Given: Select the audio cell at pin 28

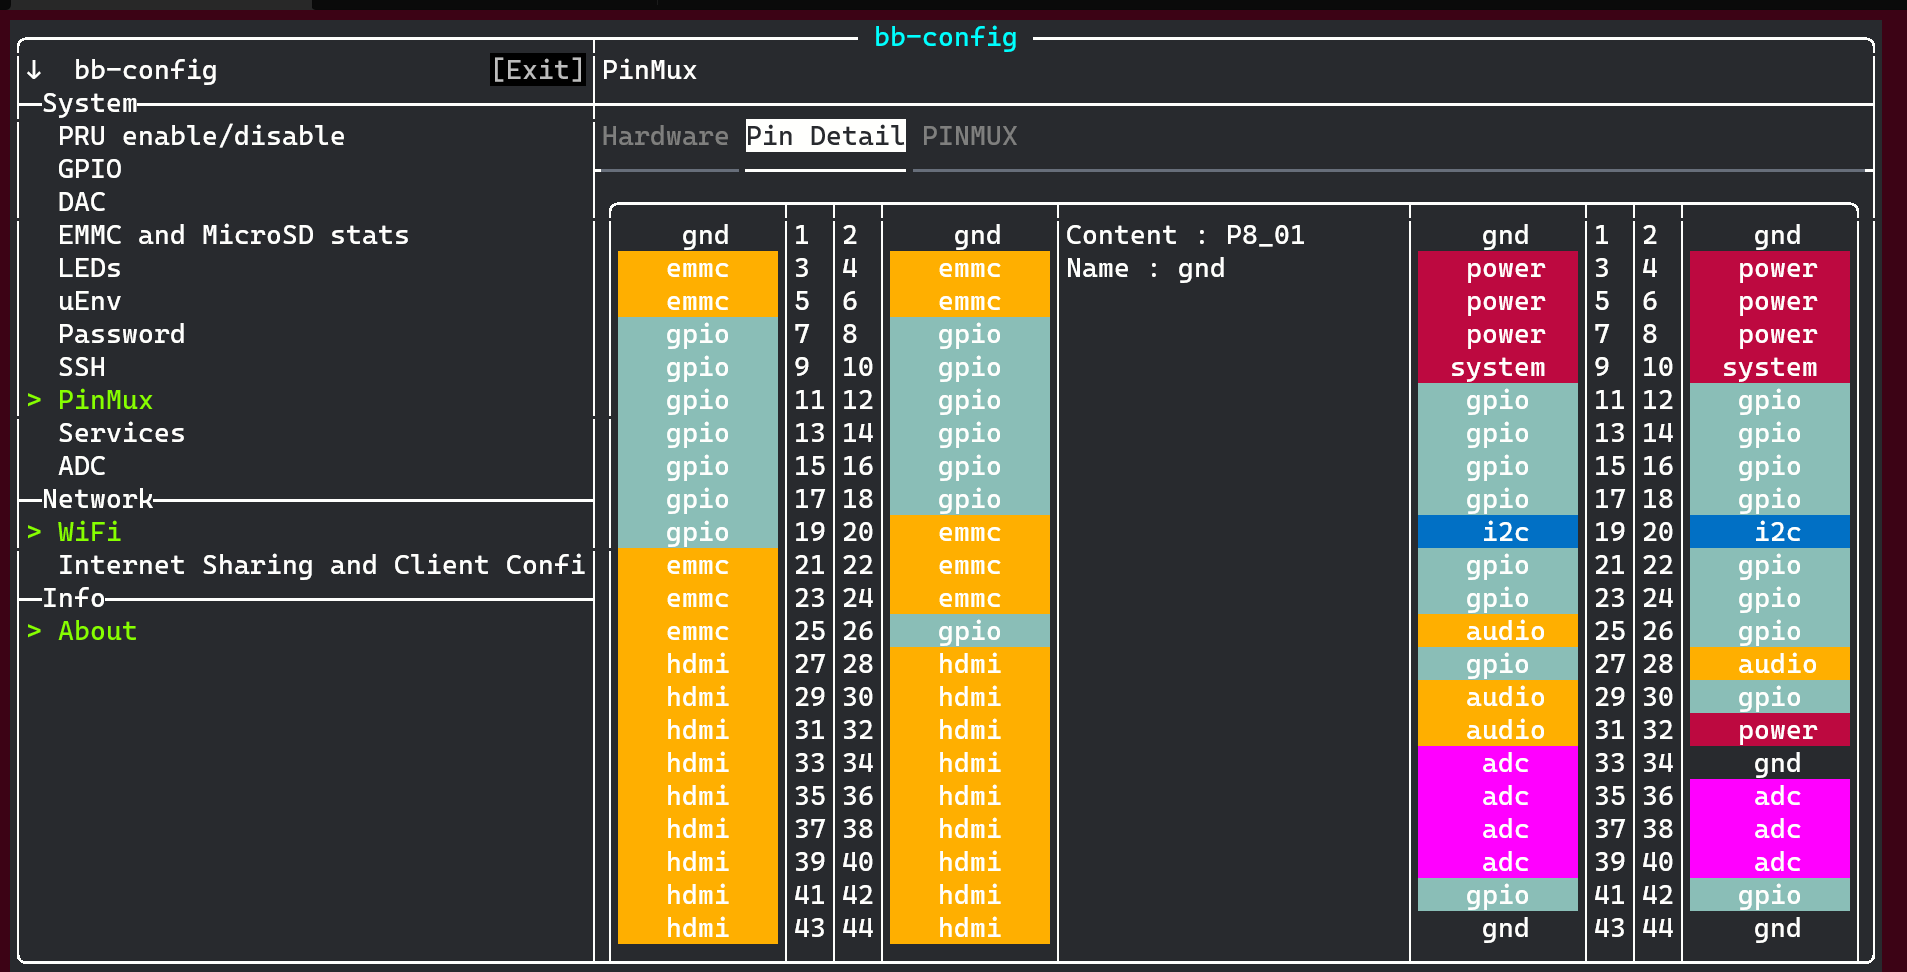Looking at the screenshot, I should pyautogui.click(x=1776, y=664).
